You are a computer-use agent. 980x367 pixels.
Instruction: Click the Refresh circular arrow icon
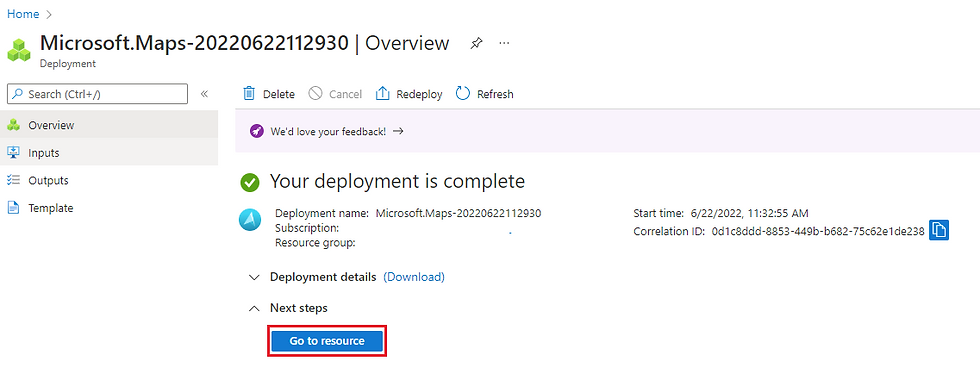pyautogui.click(x=462, y=94)
